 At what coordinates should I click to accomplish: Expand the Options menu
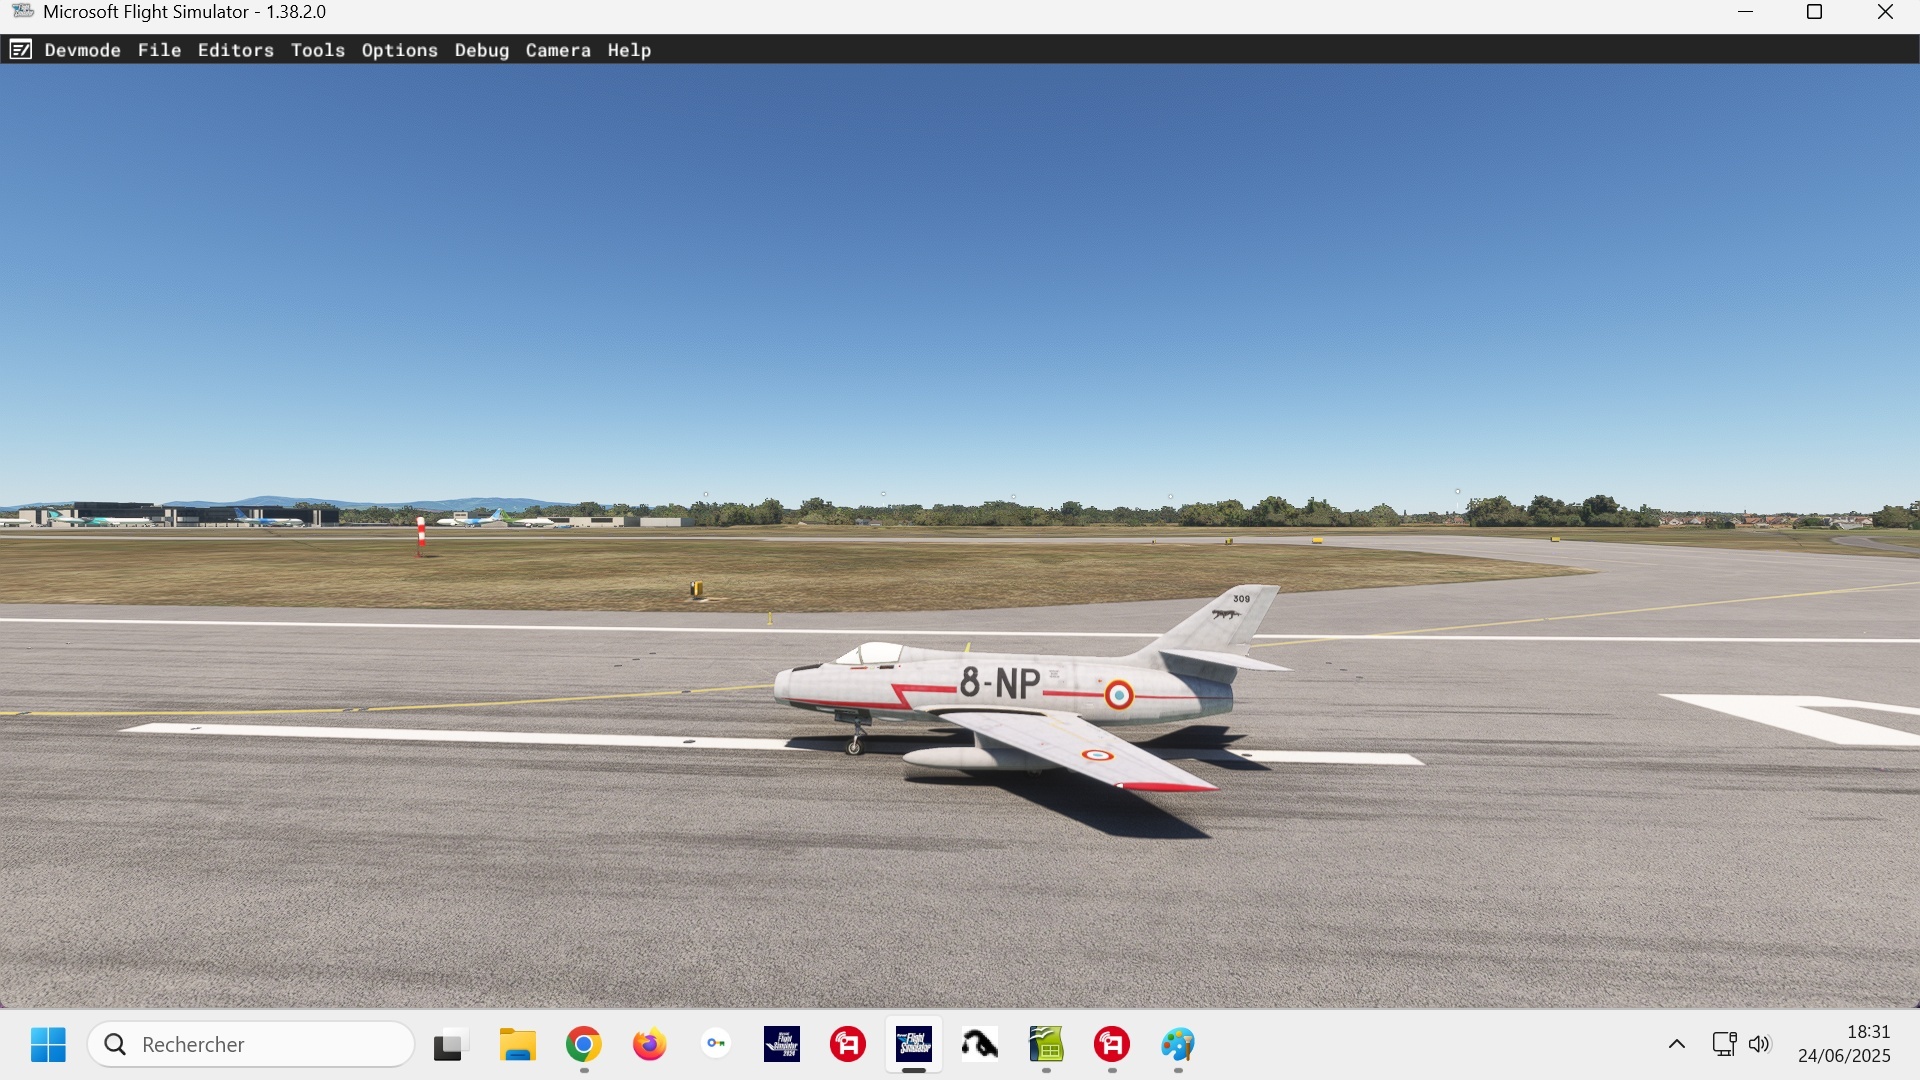[x=399, y=50]
